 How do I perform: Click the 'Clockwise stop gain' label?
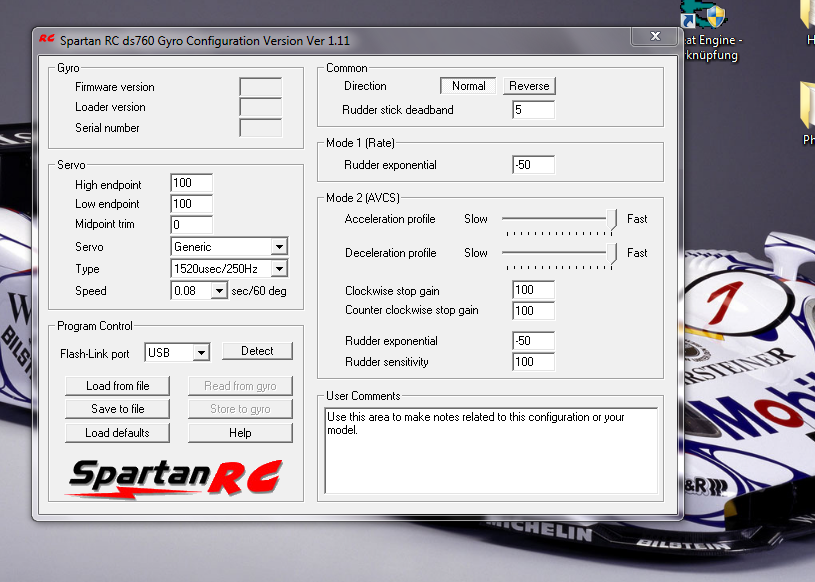[x=392, y=291]
